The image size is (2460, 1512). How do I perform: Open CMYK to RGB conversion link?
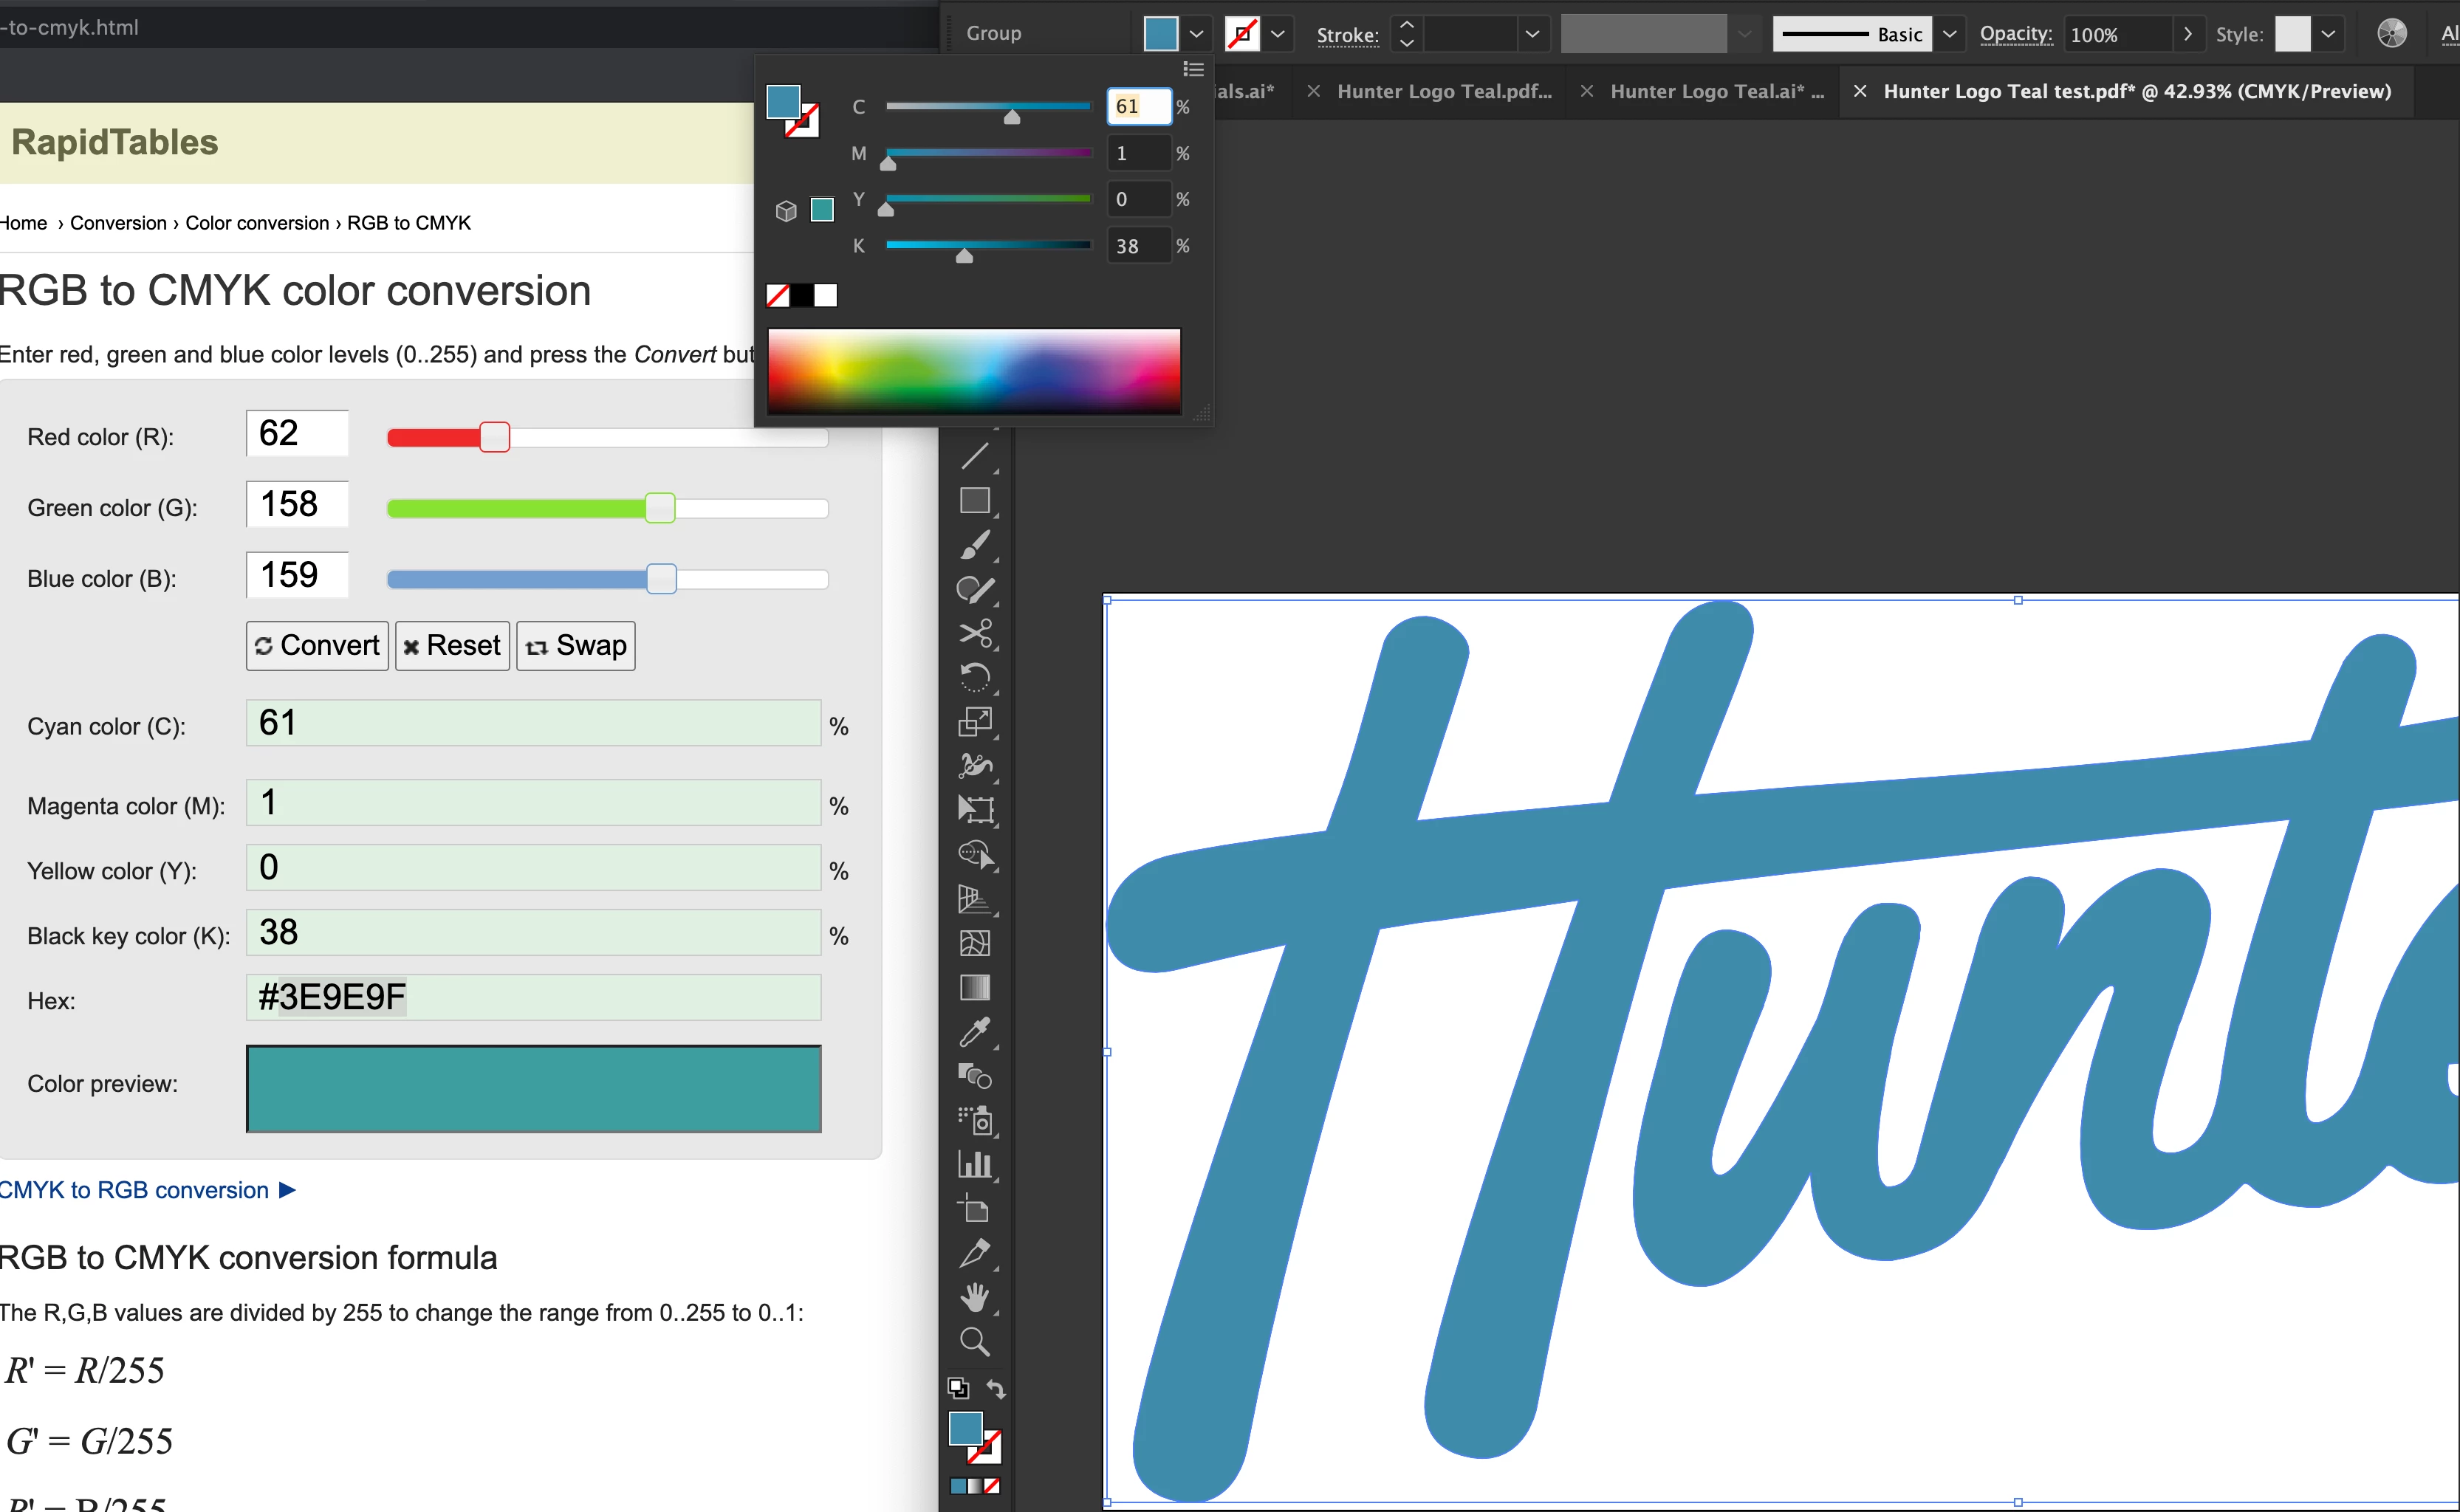coord(135,1190)
